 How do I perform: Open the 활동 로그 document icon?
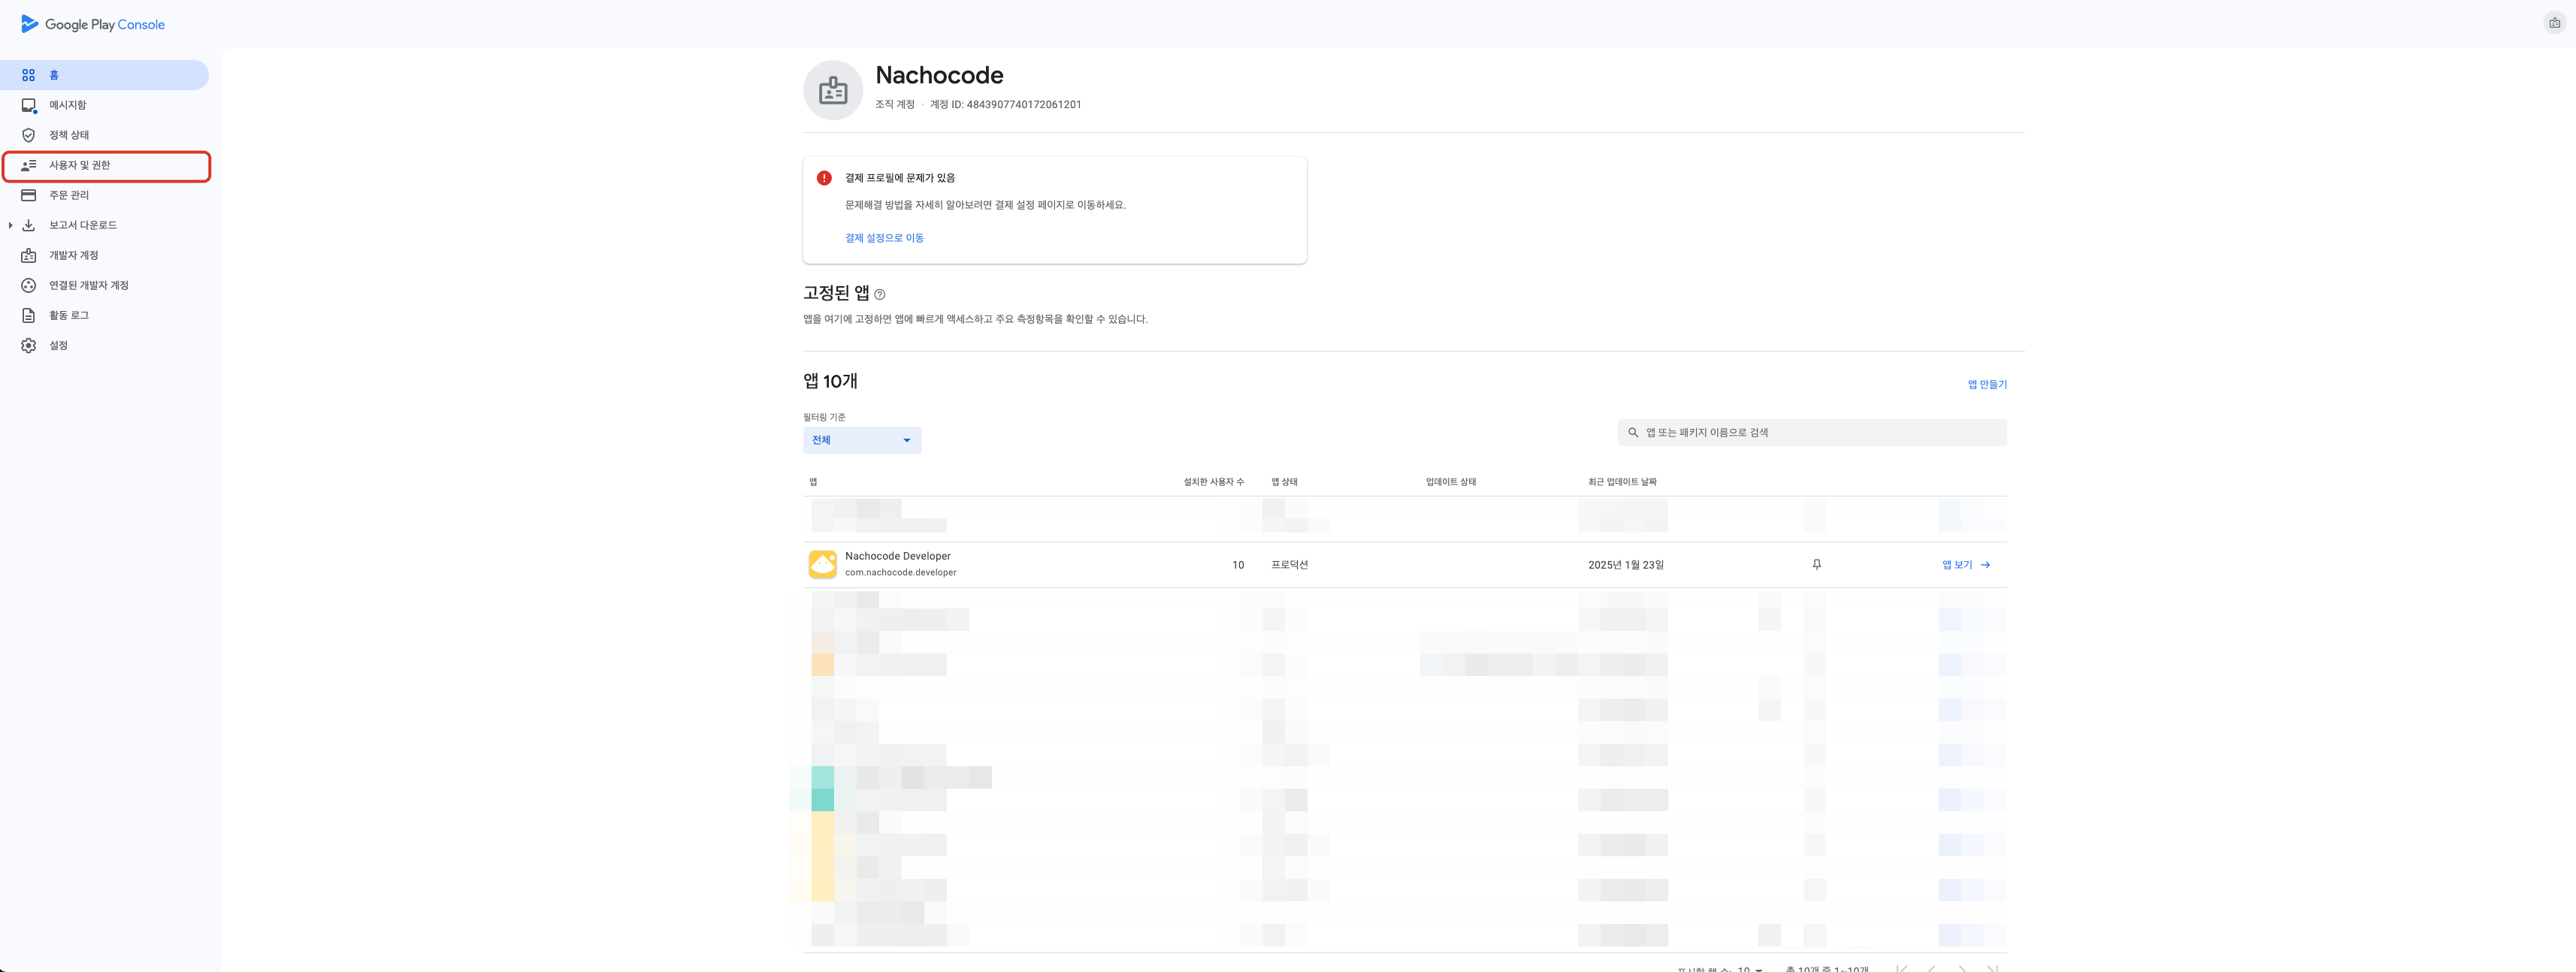tap(29, 315)
